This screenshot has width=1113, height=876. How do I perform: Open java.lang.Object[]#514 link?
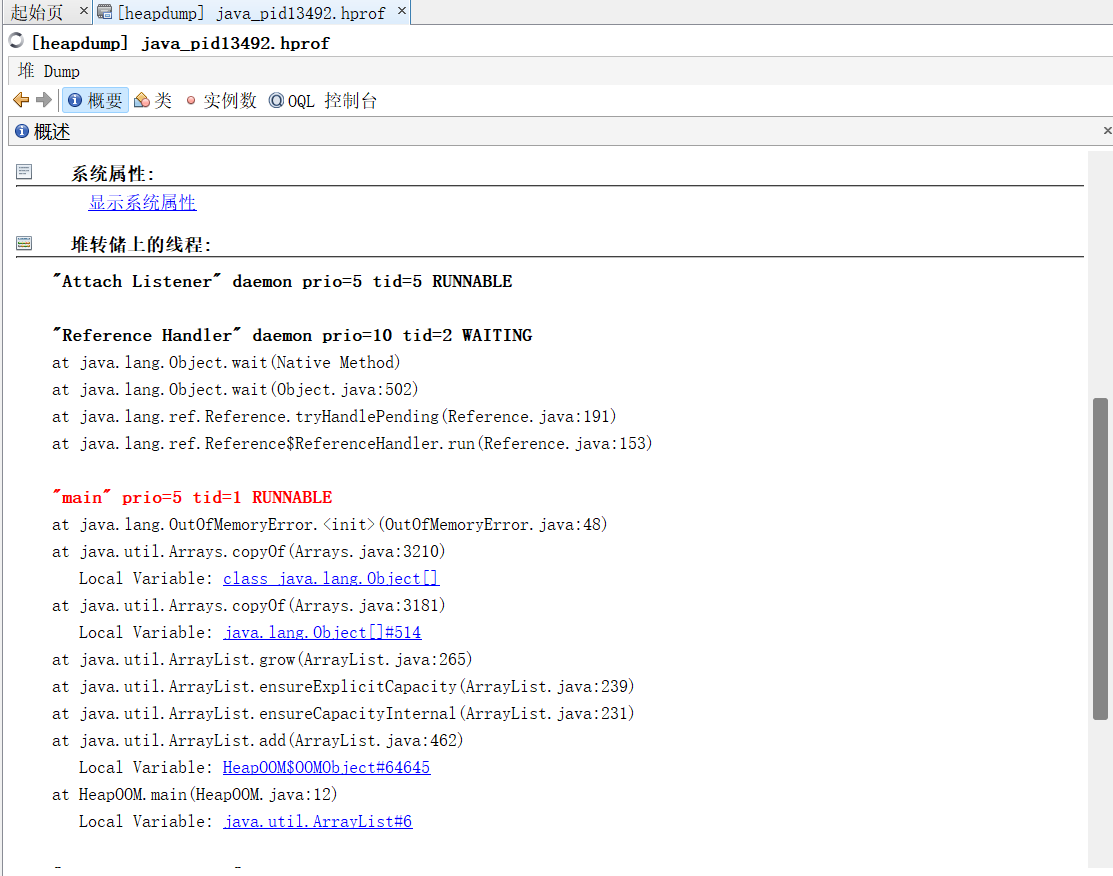[322, 633]
